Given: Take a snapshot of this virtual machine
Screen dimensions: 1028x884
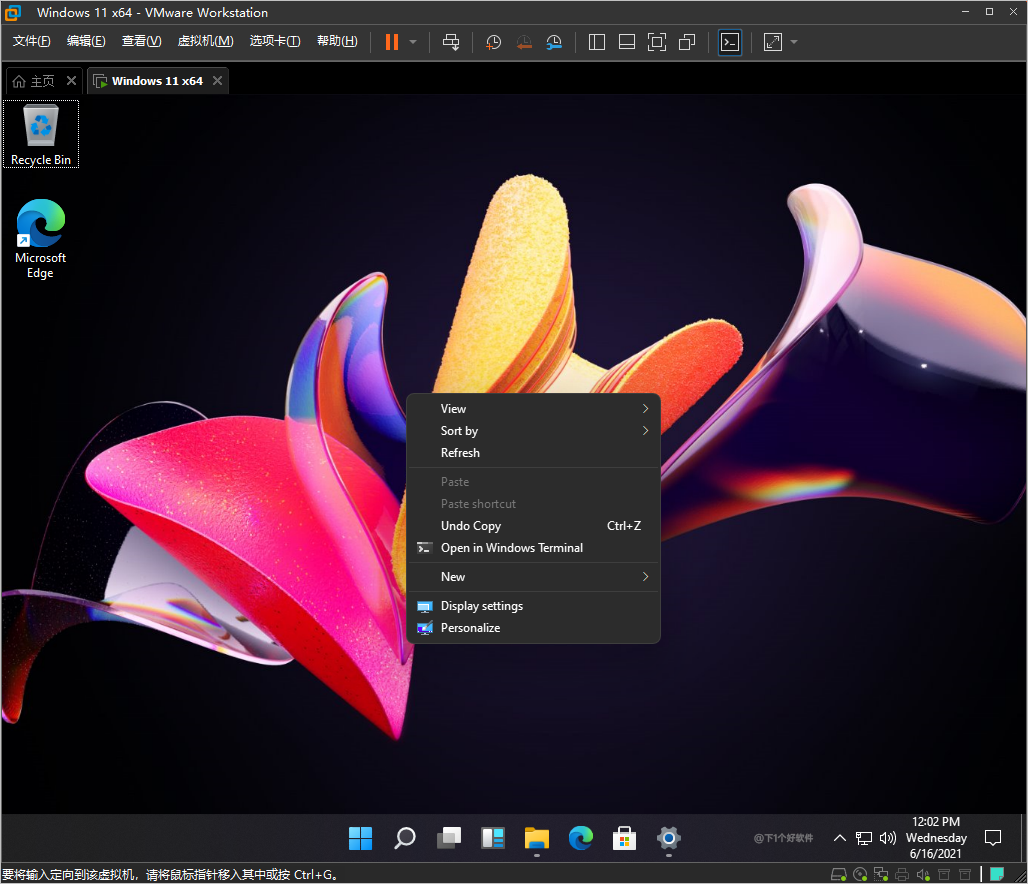Looking at the screenshot, I should [x=492, y=42].
